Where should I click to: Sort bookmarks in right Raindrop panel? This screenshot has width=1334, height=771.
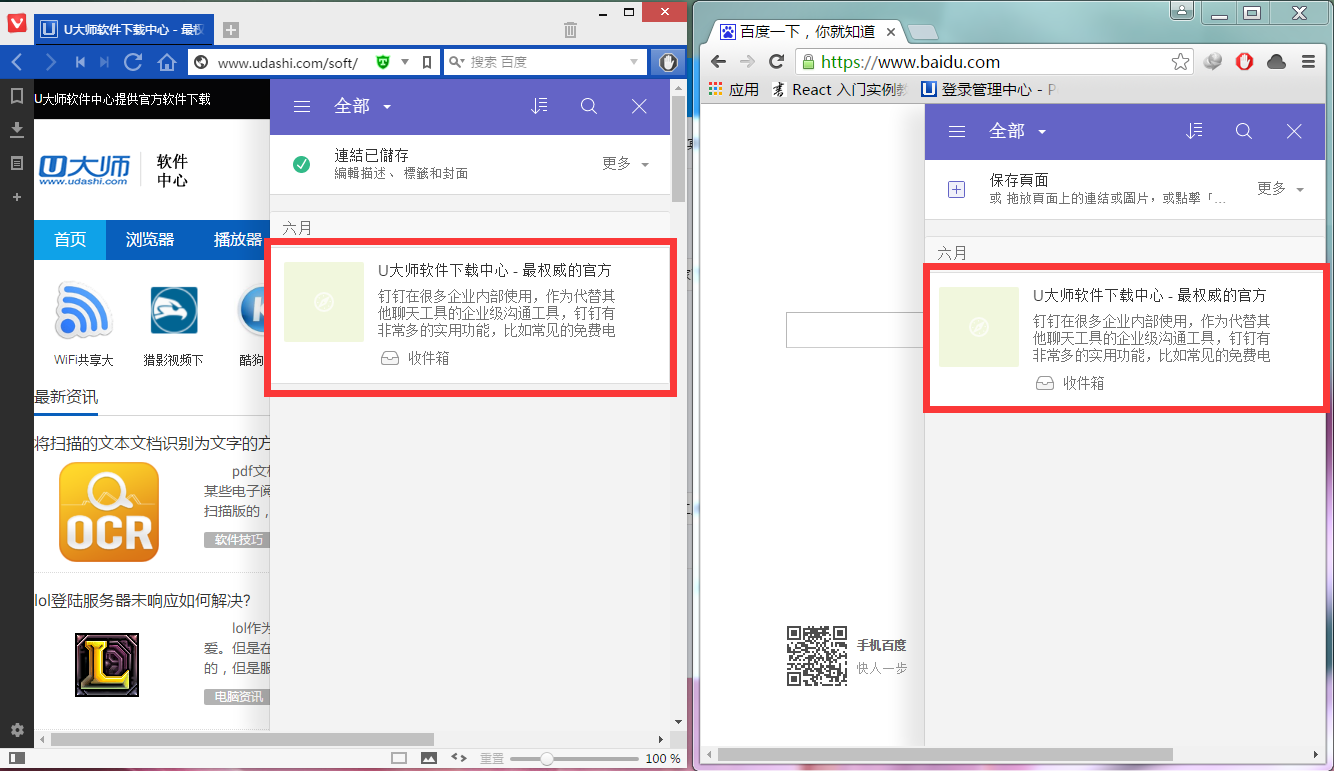(x=1194, y=131)
